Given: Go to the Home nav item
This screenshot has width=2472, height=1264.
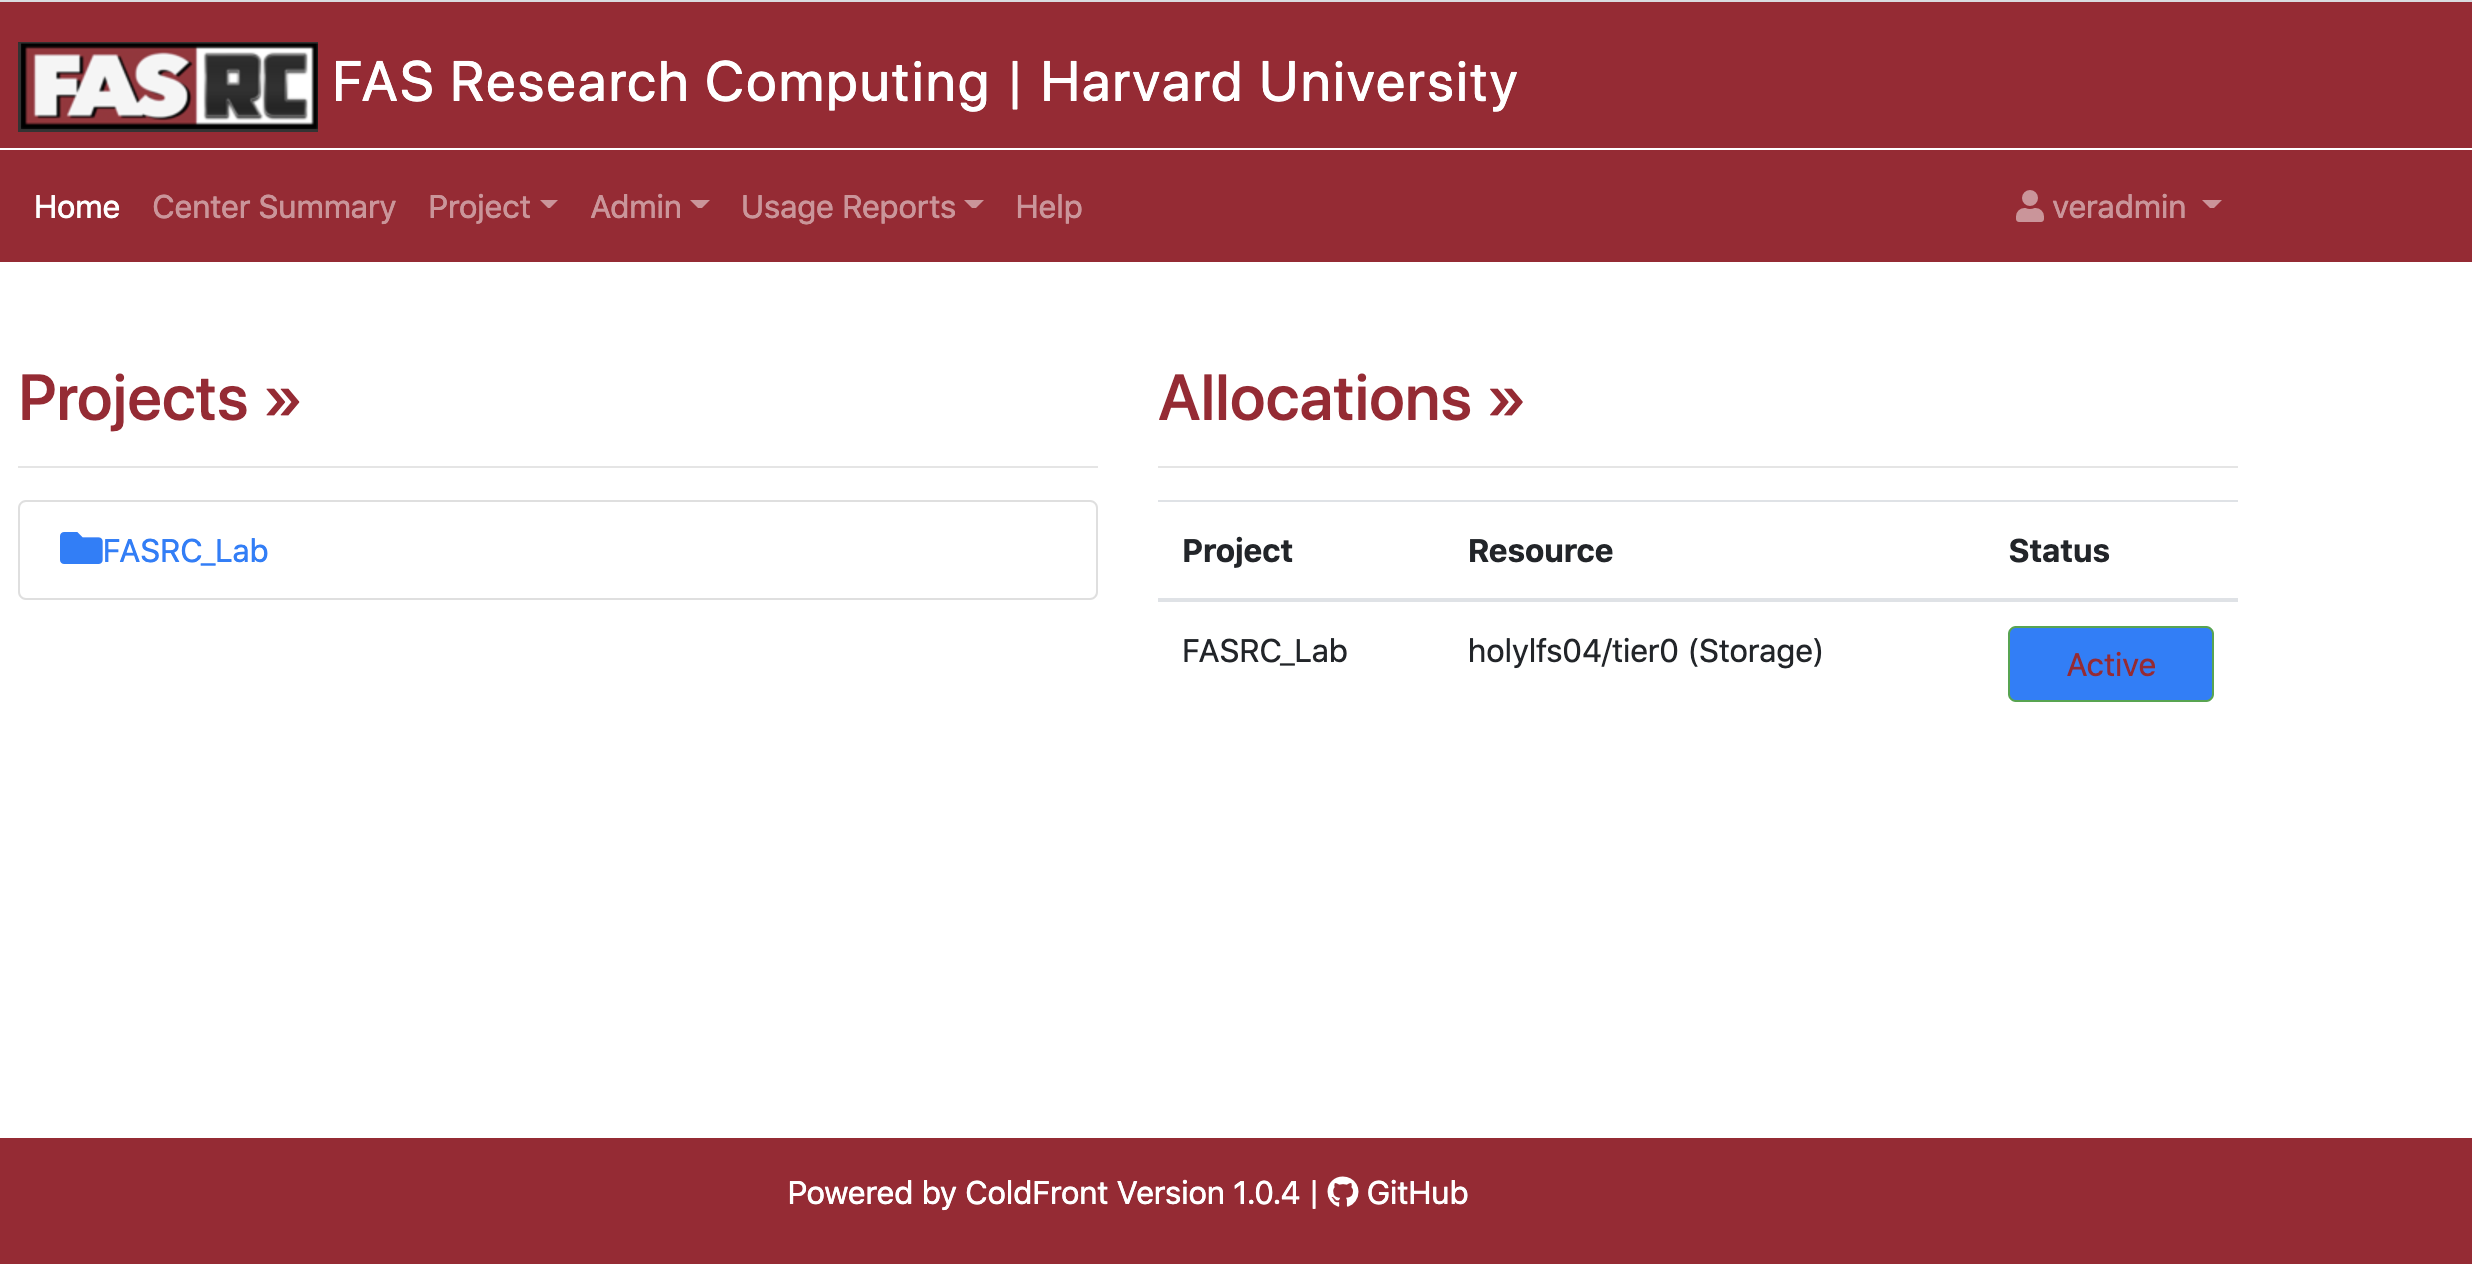Looking at the screenshot, I should 77,207.
